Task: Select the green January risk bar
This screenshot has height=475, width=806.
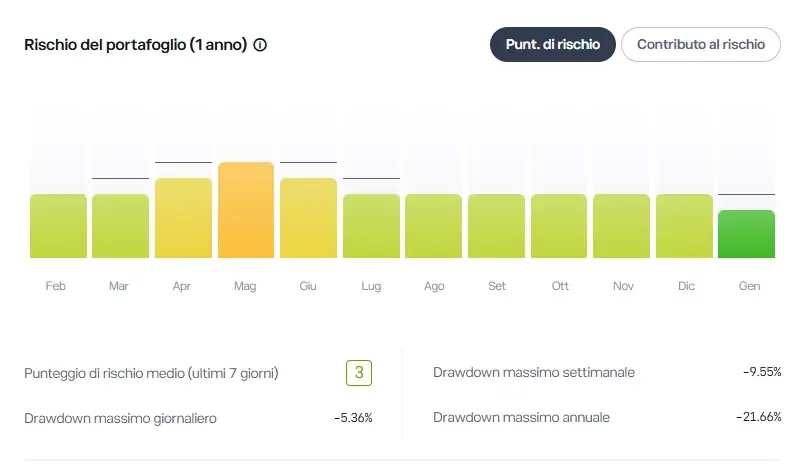Action: click(x=747, y=234)
